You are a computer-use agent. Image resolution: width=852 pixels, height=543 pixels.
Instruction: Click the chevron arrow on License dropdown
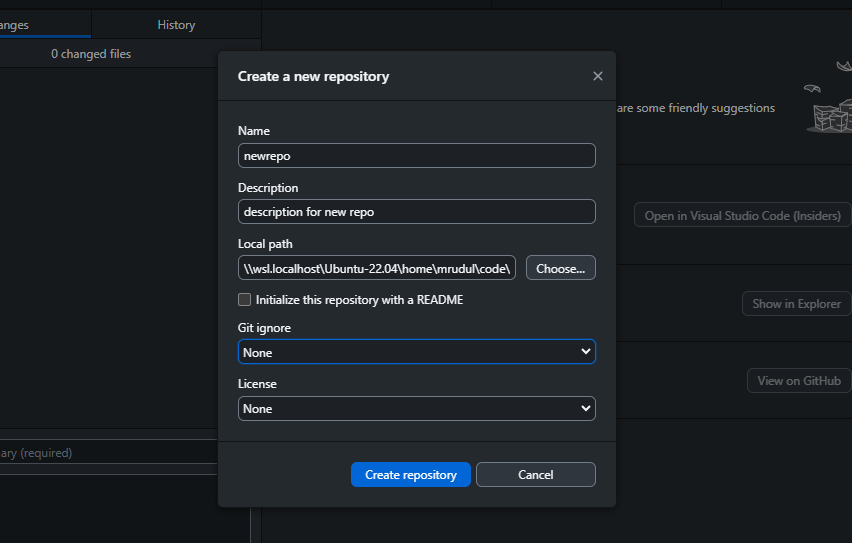pyautogui.click(x=585, y=408)
